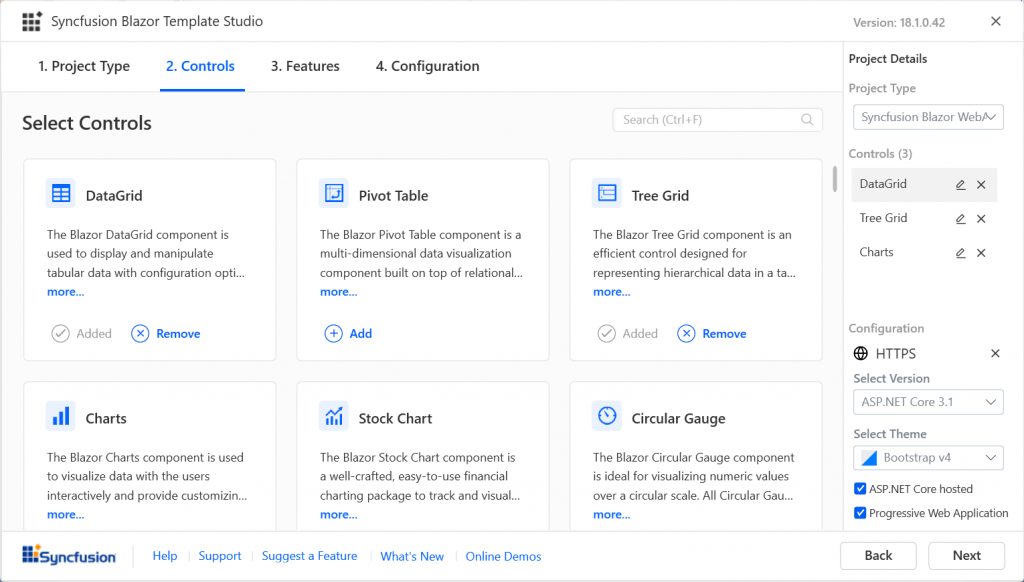Click inside the Search controls field

[x=710, y=119]
